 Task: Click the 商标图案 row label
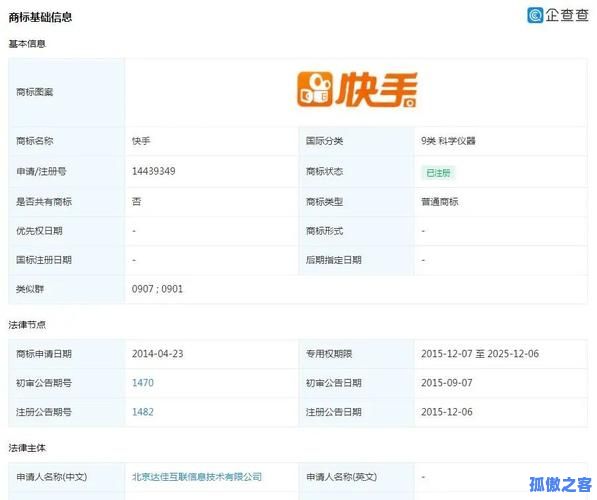click(35, 92)
